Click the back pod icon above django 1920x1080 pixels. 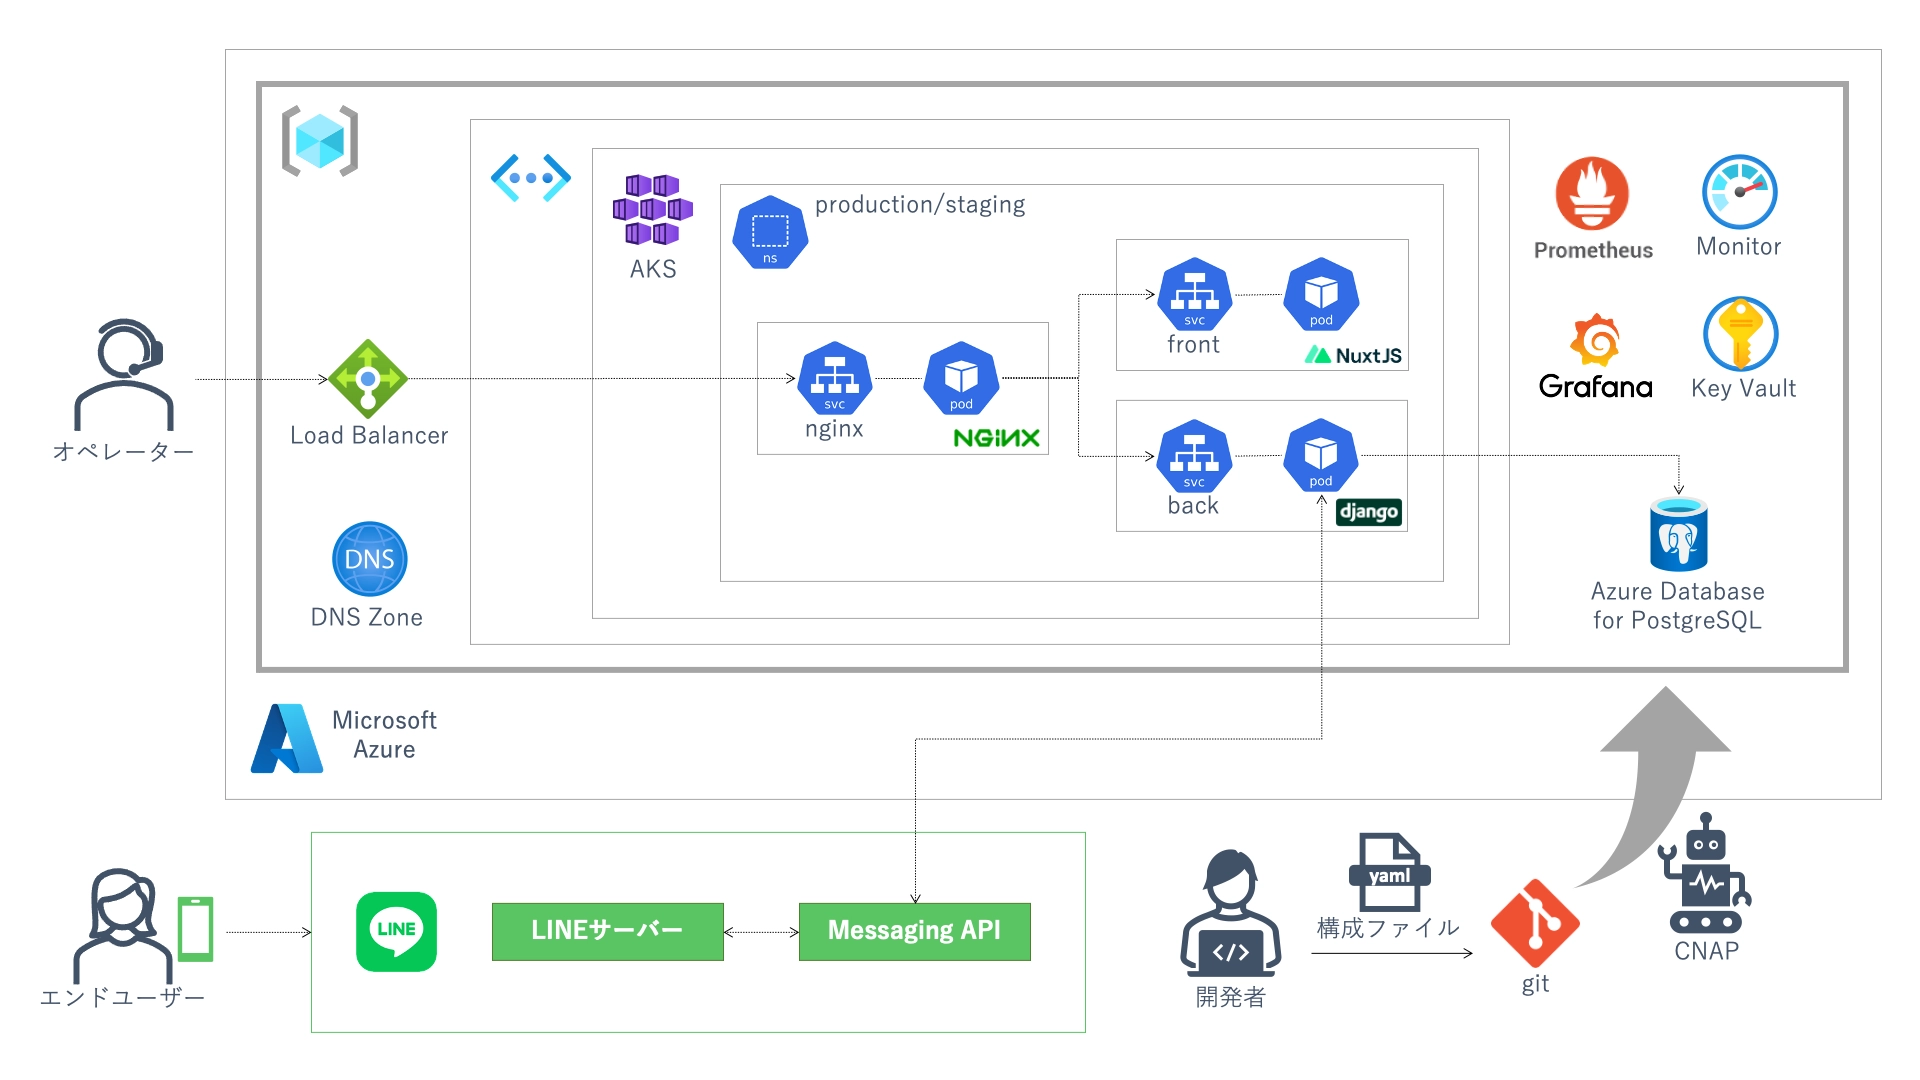click(1321, 456)
